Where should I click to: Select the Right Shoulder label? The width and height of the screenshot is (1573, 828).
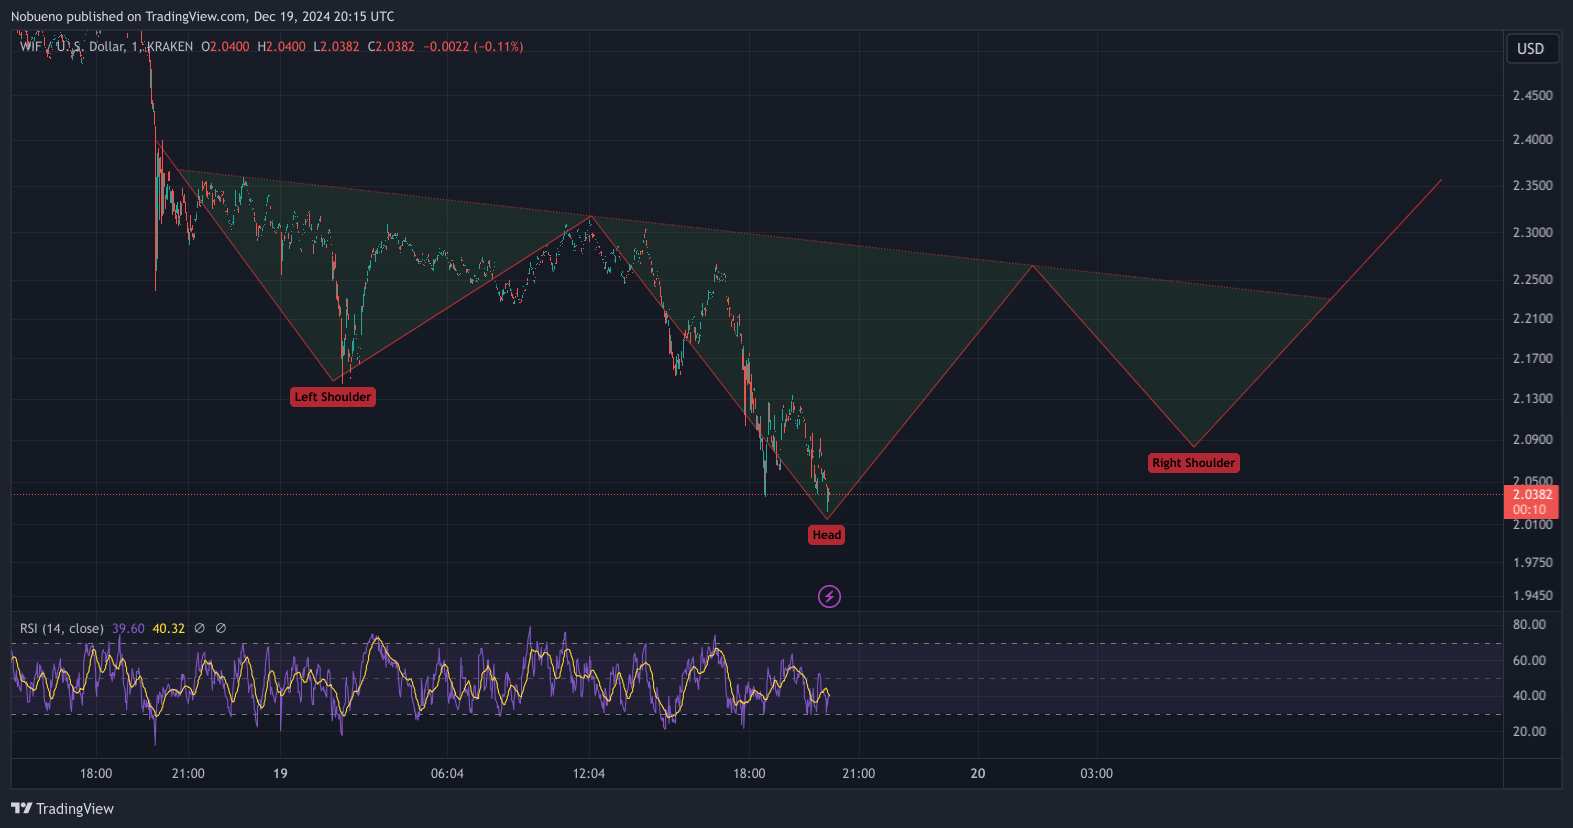click(1194, 463)
